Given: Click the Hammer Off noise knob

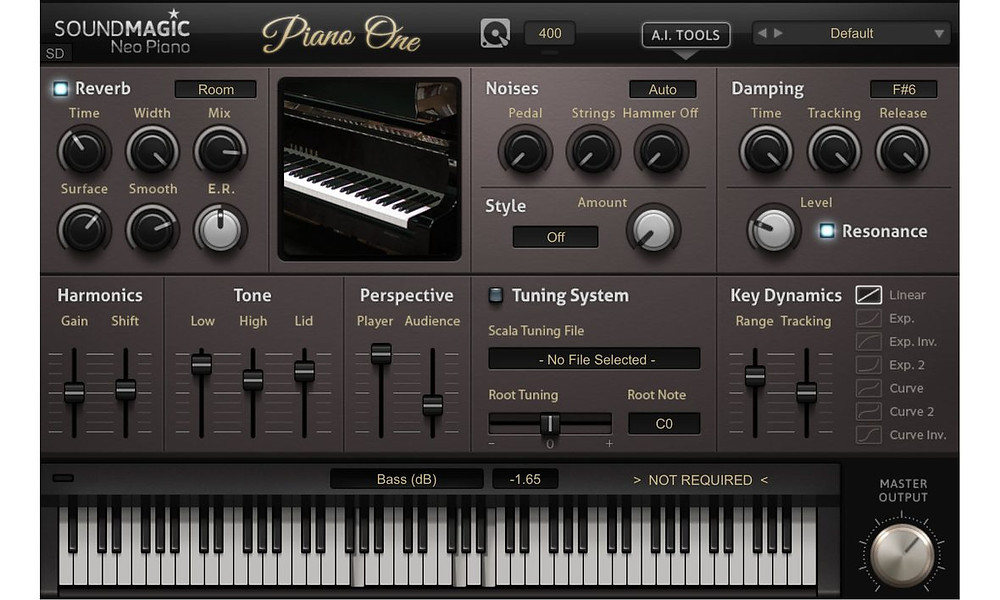Looking at the screenshot, I should coord(661,151).
